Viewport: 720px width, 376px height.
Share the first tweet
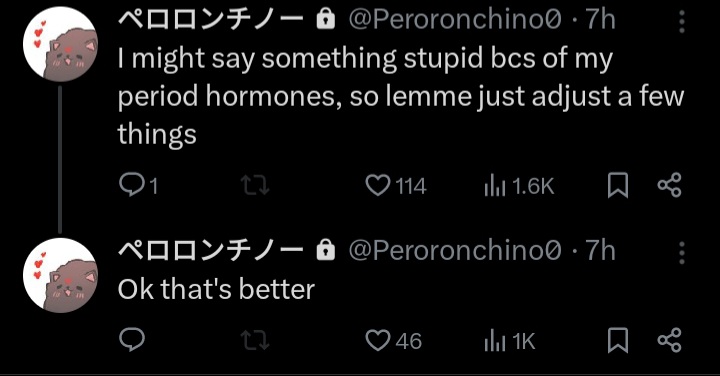(669, 185)
